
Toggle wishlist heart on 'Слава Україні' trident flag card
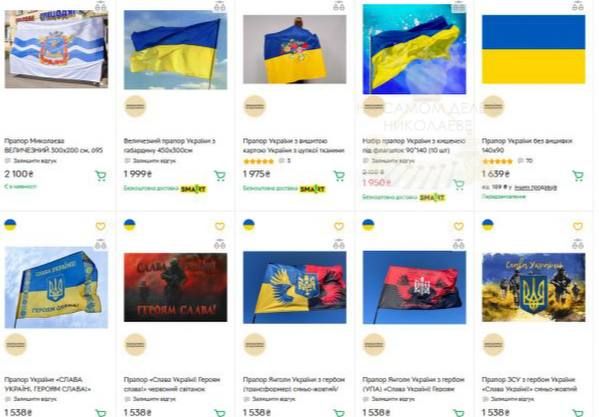pos(100,226)
